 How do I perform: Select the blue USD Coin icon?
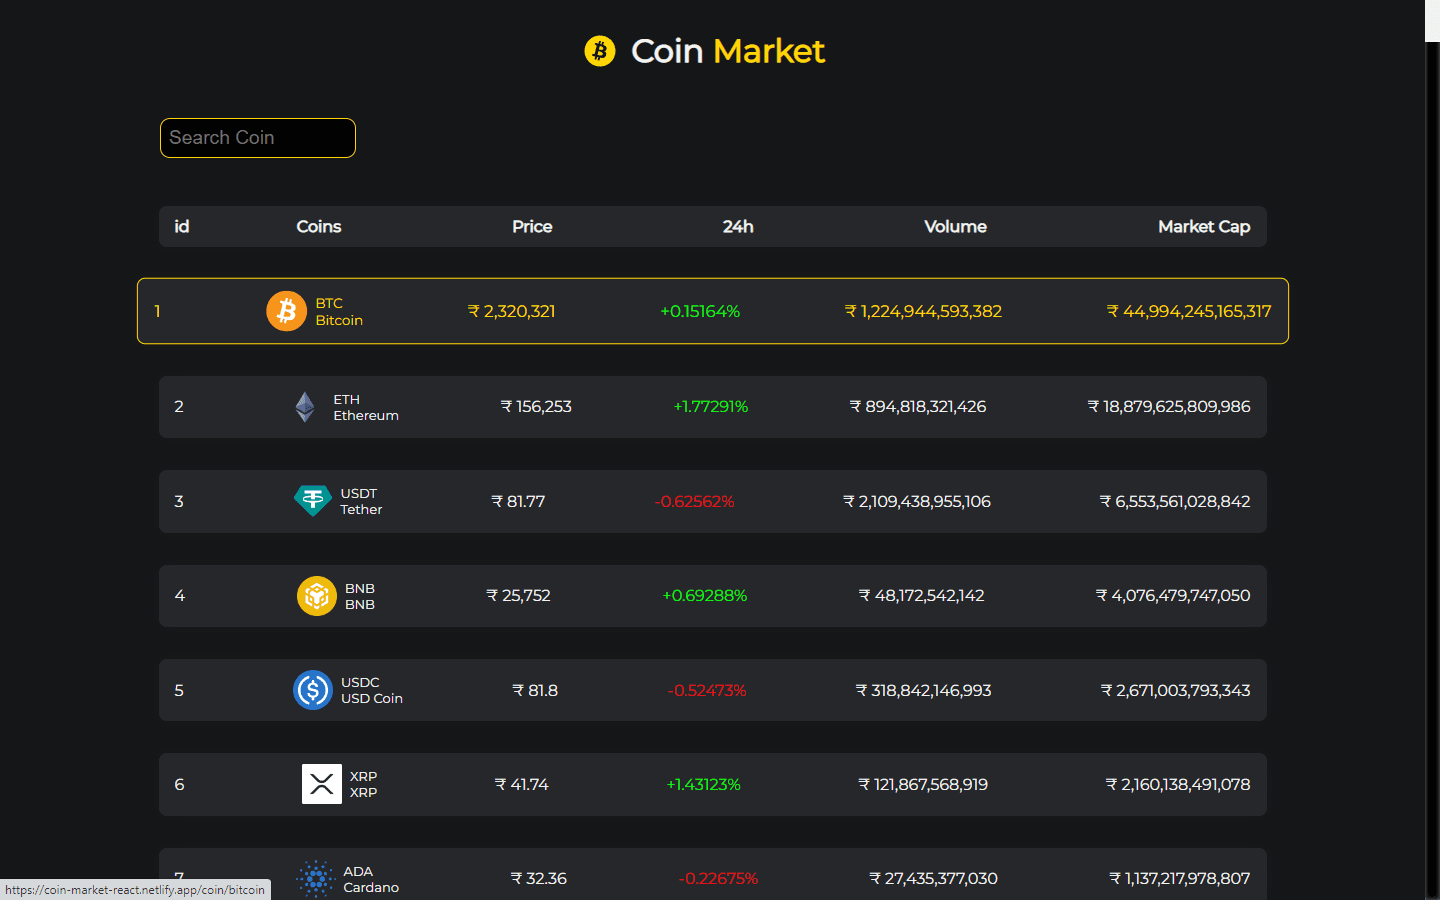pos(313,690)
